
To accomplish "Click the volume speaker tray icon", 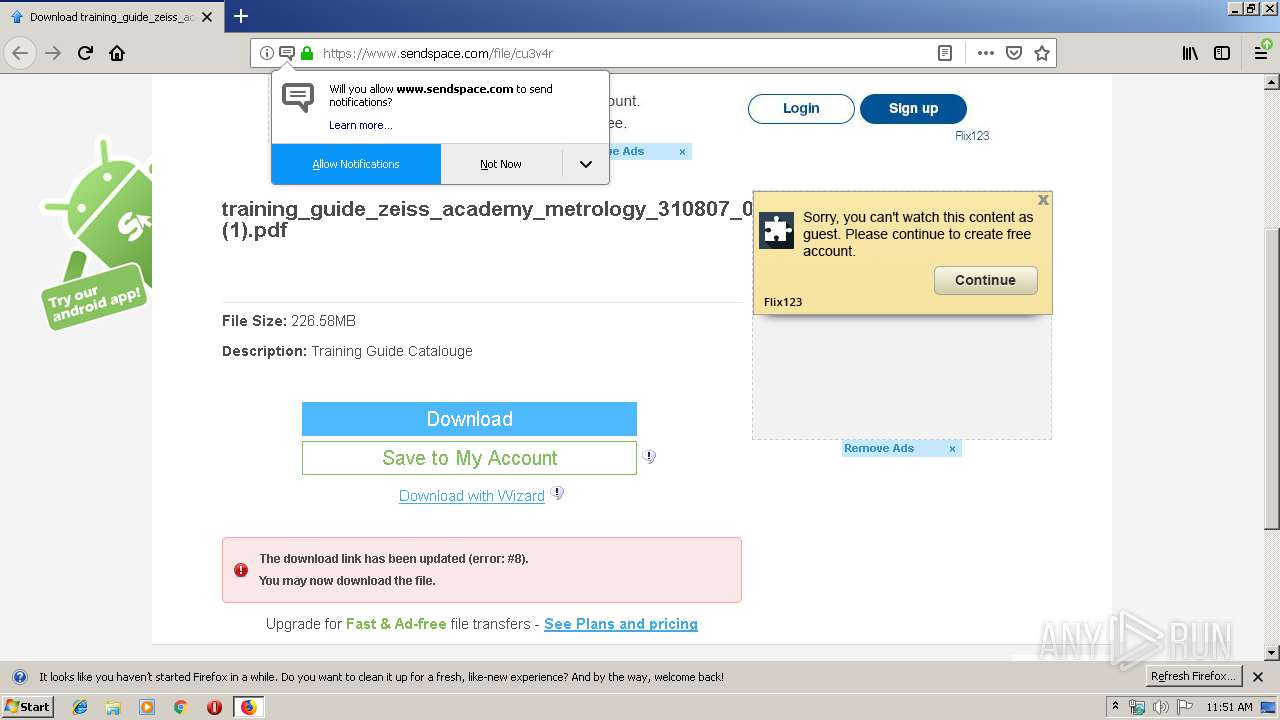I will tap(1161, 707).
